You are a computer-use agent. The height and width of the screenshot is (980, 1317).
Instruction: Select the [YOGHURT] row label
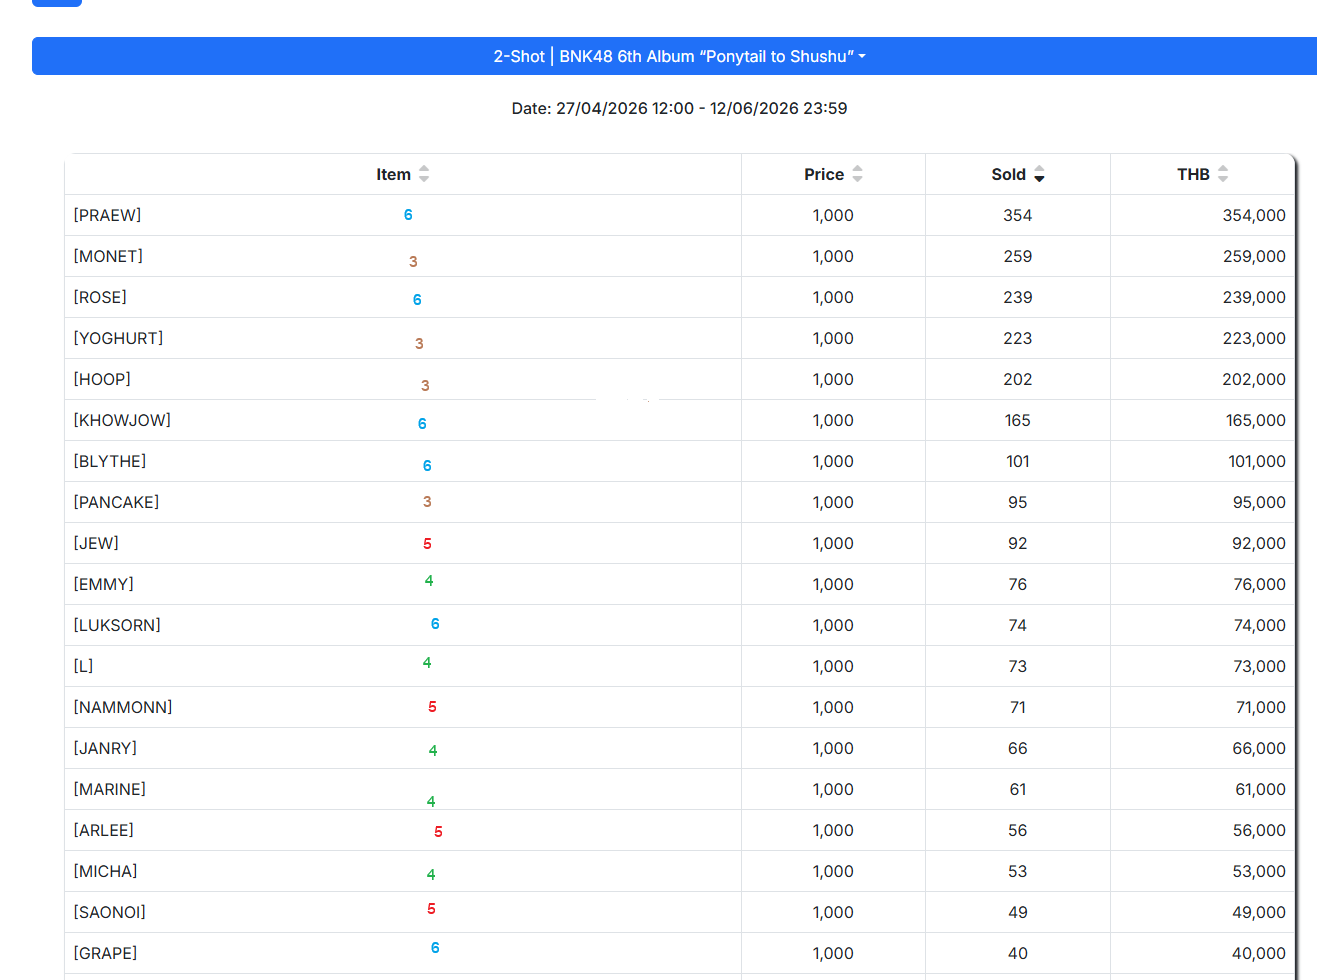(118, 338)
